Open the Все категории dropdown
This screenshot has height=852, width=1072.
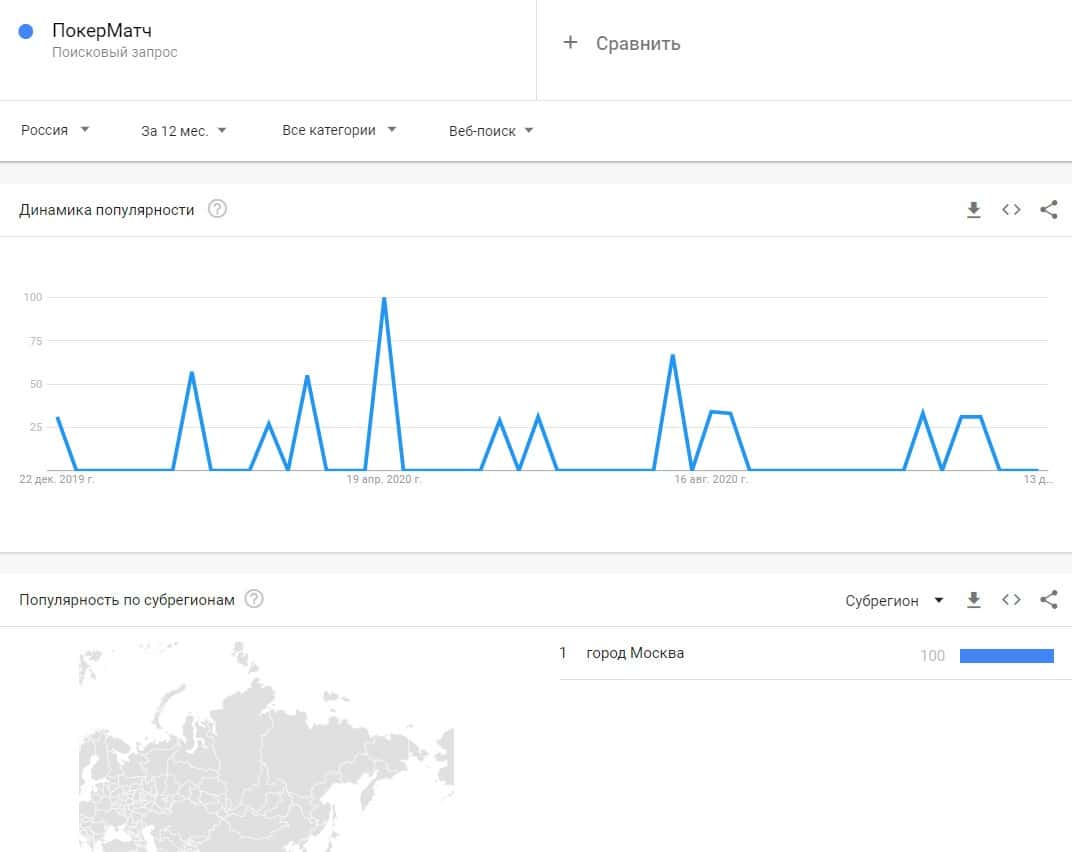339,130
